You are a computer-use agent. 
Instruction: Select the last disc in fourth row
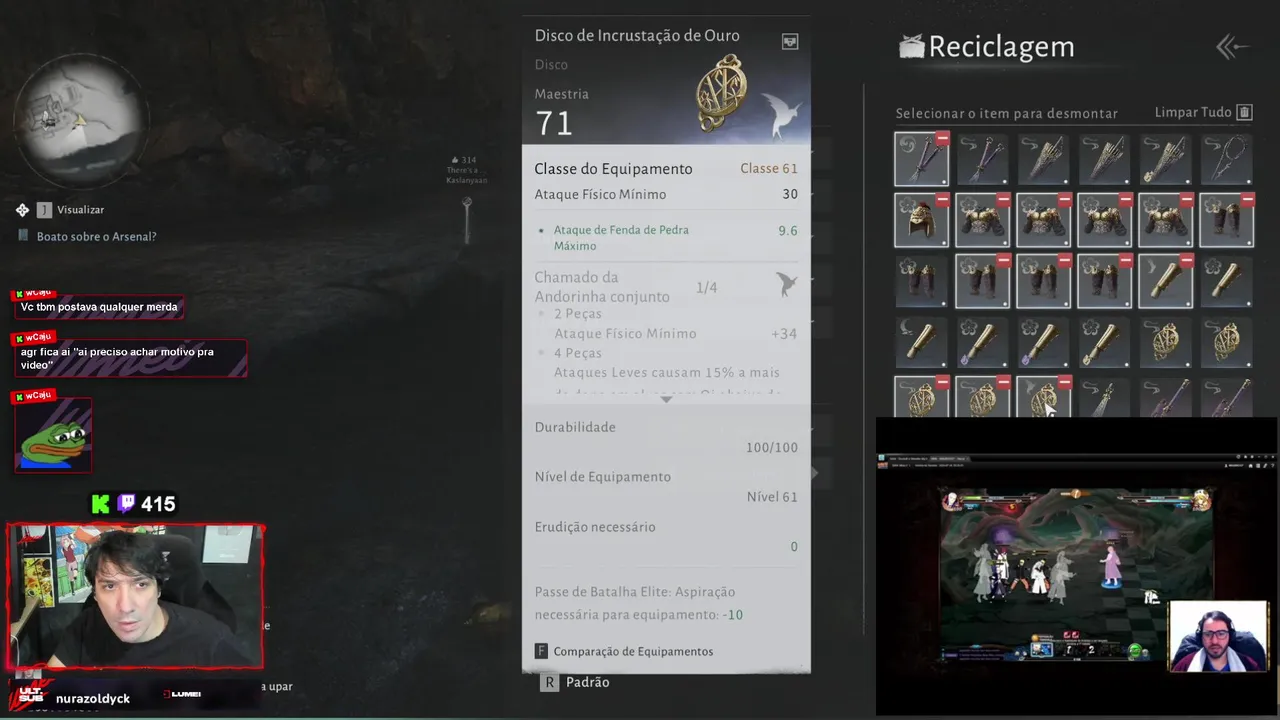point(1226,343)
